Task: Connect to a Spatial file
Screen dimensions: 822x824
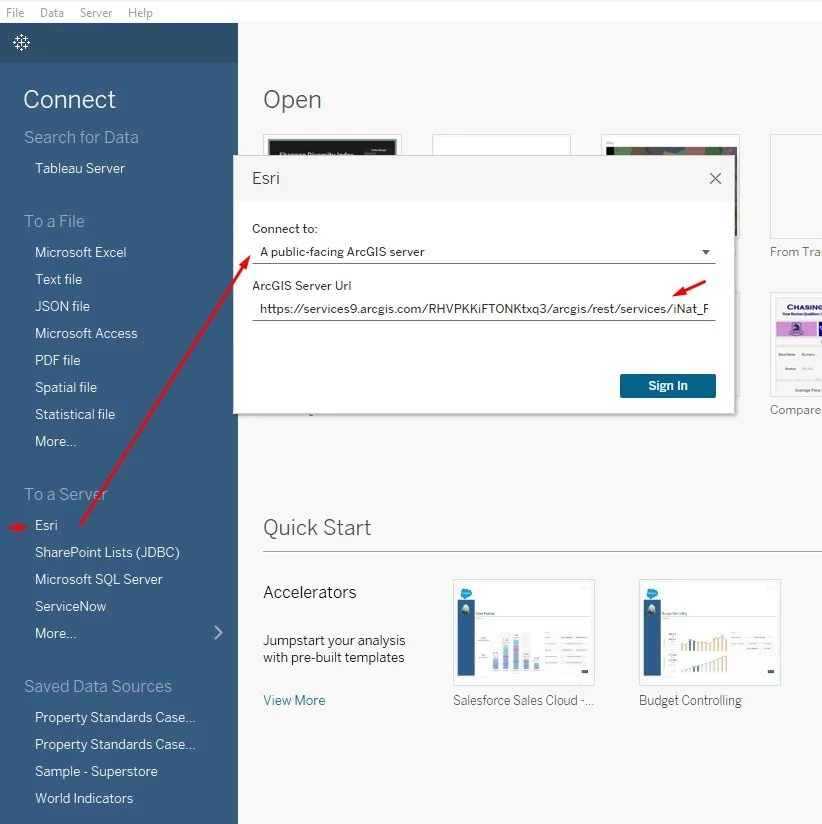Action: [66, 387]
